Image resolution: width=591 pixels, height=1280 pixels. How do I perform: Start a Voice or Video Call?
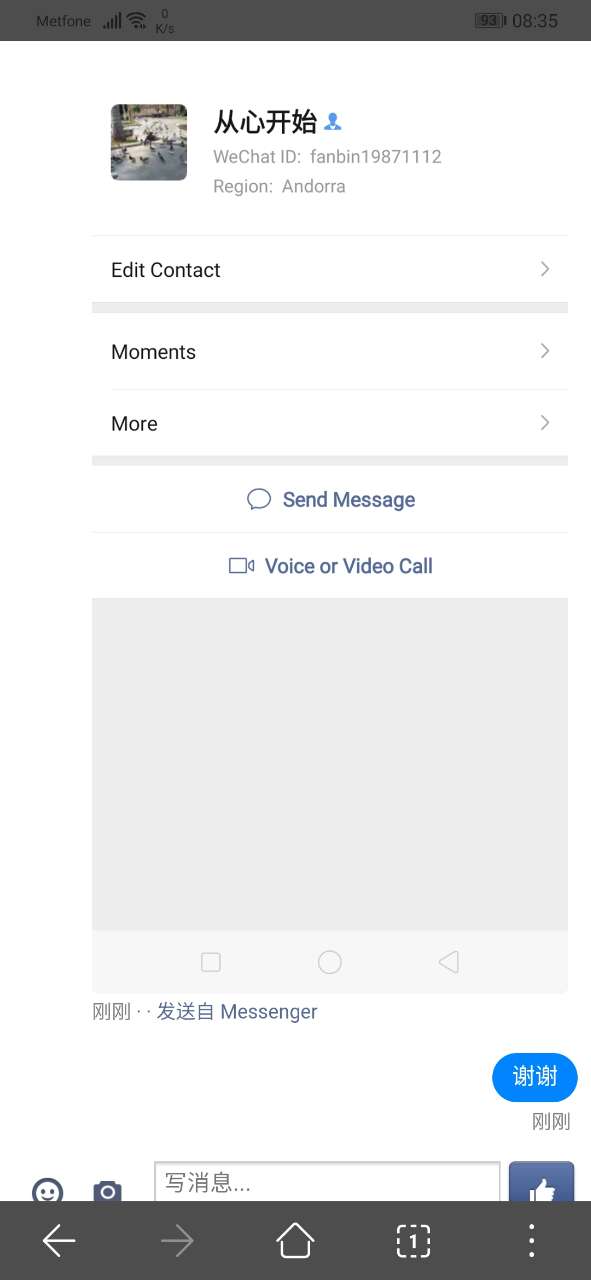pyautogui.click(x=330, y=566)
